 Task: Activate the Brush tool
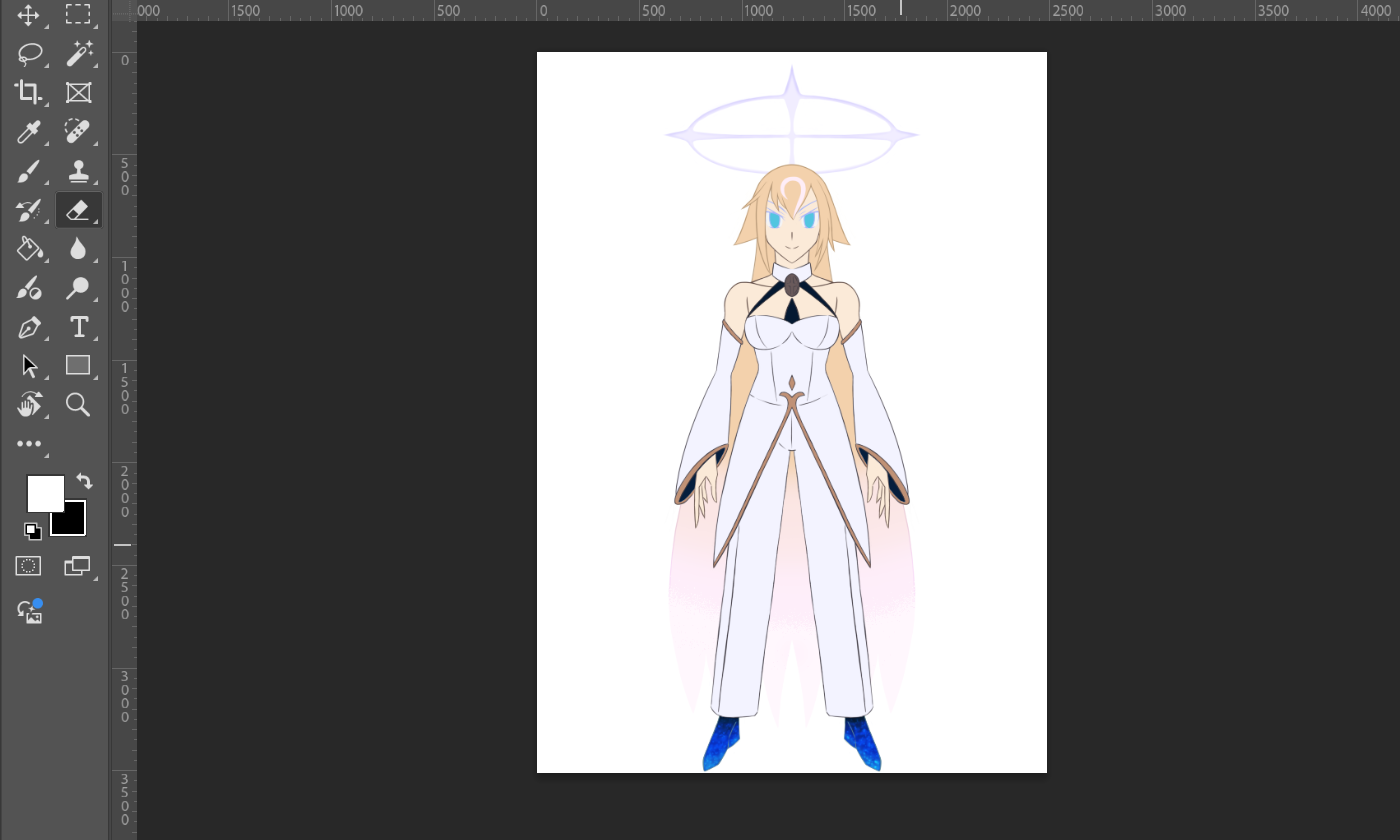click(x=29, y=171)
